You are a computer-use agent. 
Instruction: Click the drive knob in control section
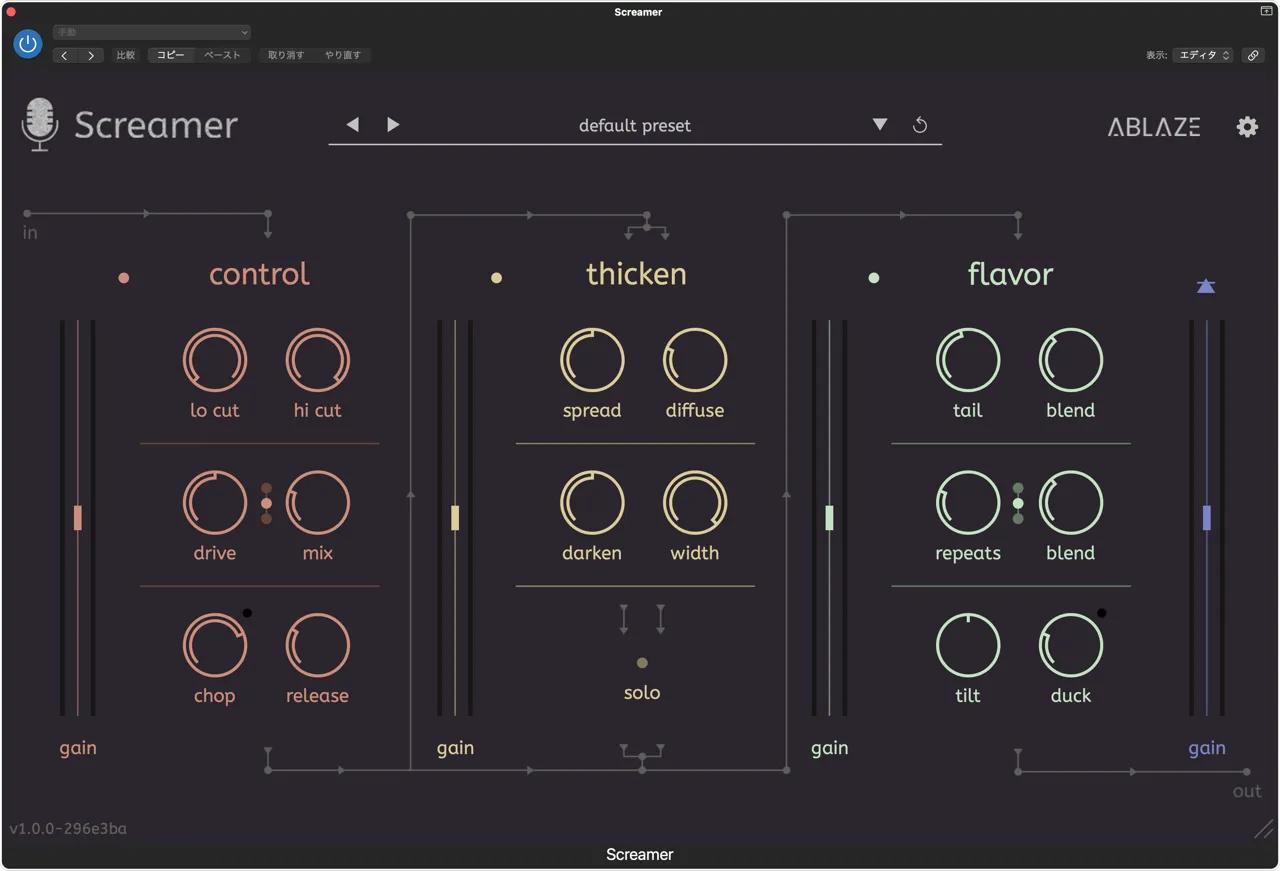(x=215, y=504)
